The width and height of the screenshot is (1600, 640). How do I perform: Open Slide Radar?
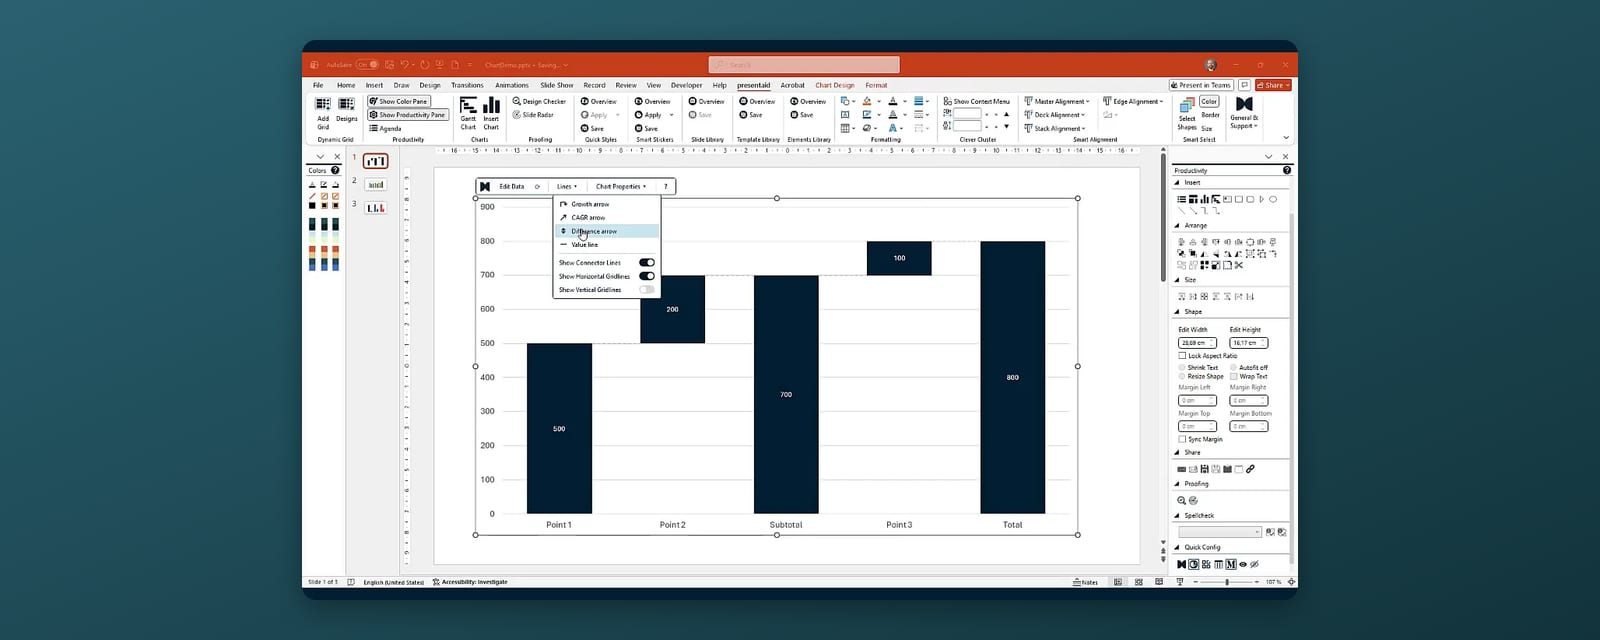tap(533, 115)
